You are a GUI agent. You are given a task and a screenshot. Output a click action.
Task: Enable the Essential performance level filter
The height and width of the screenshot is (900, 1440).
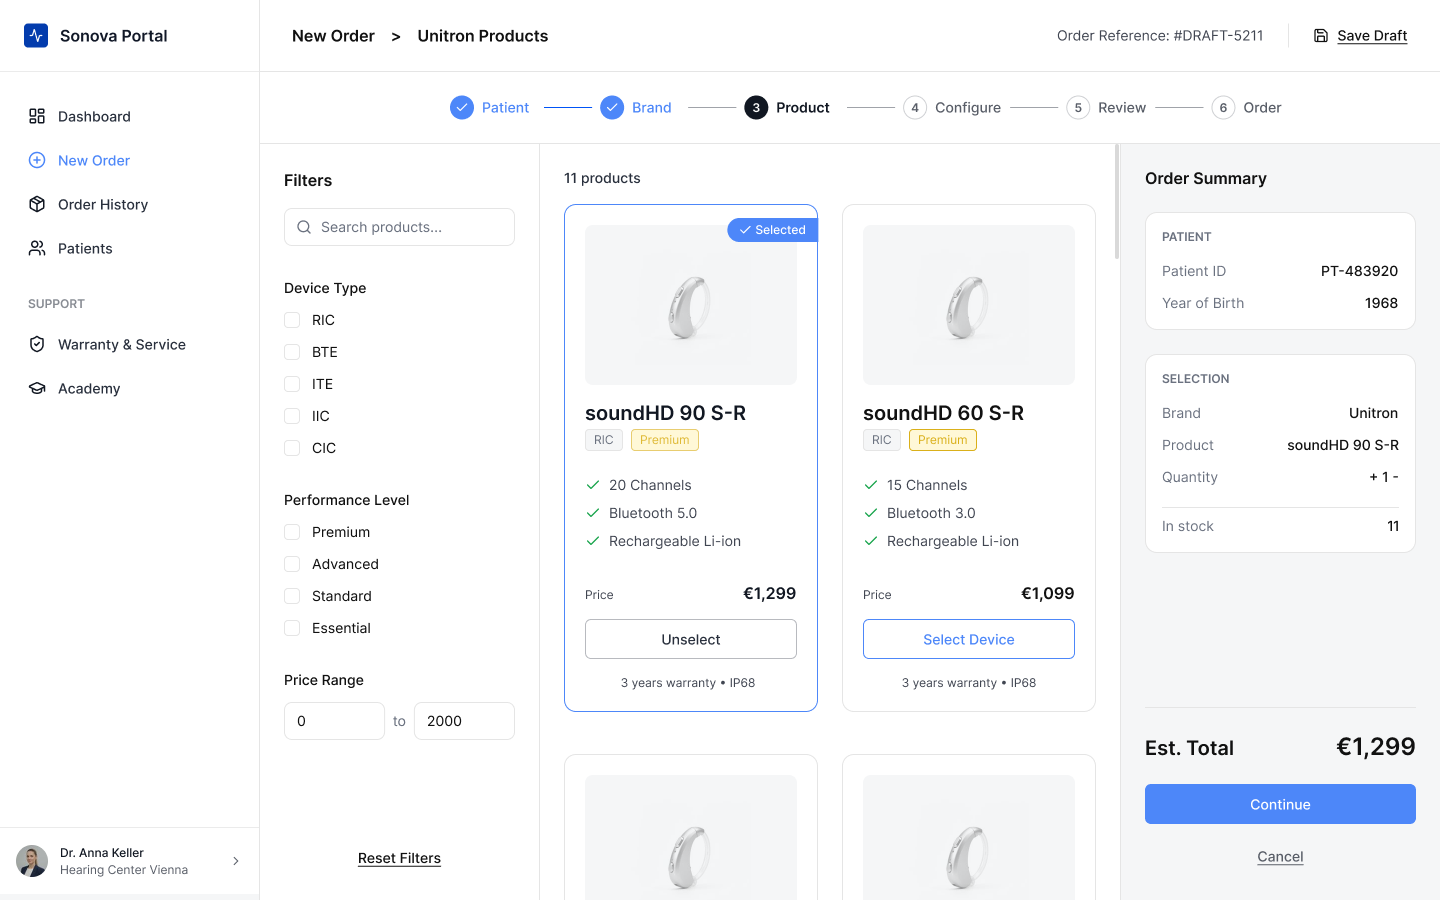292,628
